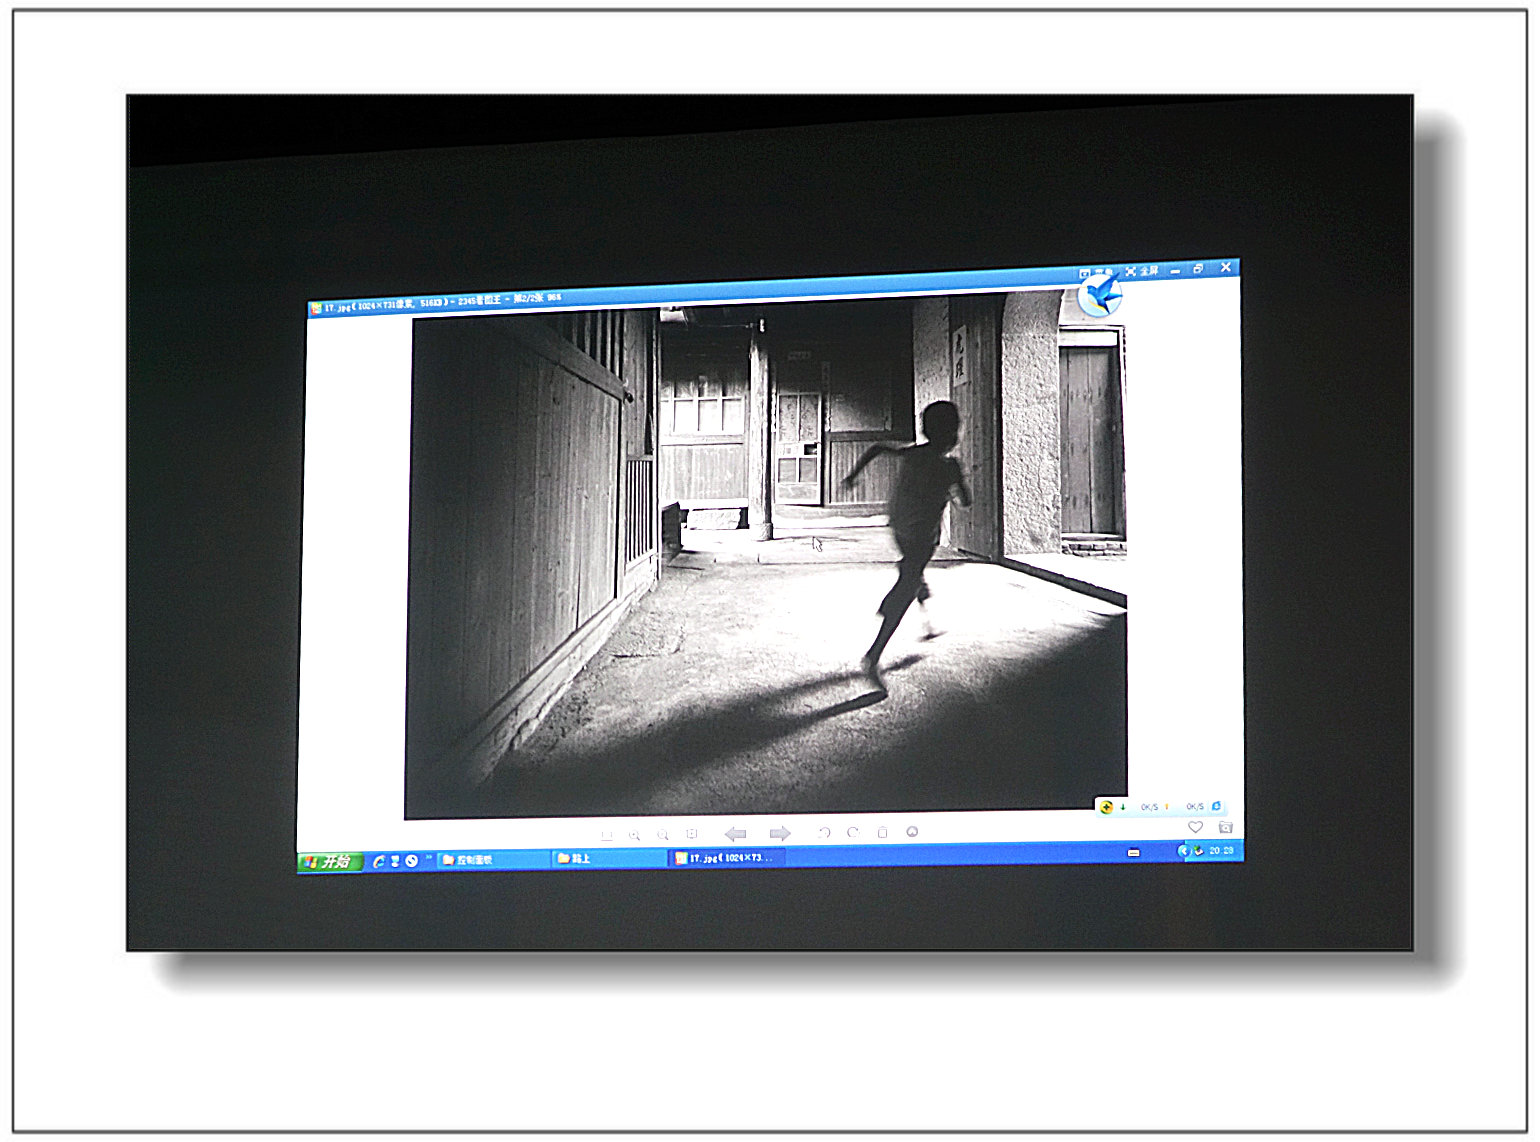
Task: Expand hidden system tray icons arrow
Action: (x=1182, y=851)
